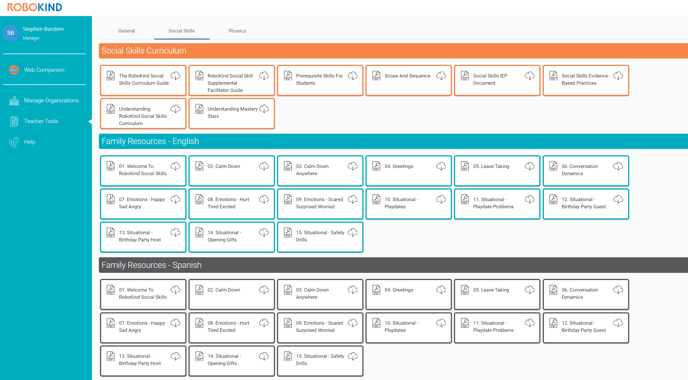Download English 13. Situational - Birthday Party Host
Image resolution: width=688 pixels, height=380 pixels.
click(x=176, y=233)
